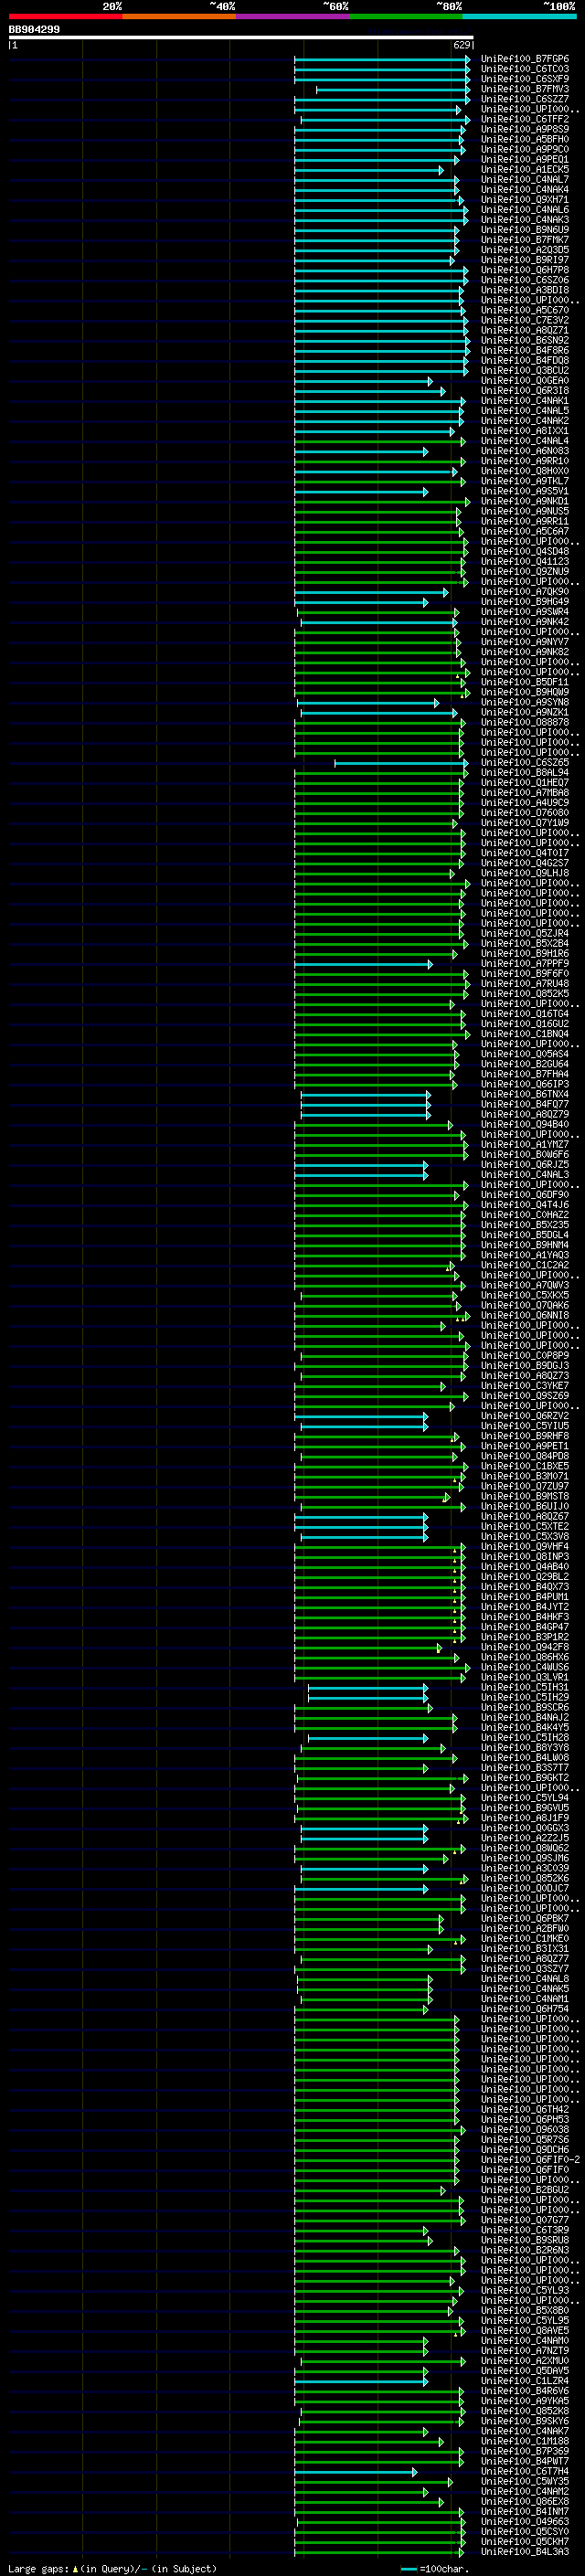Select subject UniRef100_B5X235
This screenshot has height=2576, width=585.
525,1225
